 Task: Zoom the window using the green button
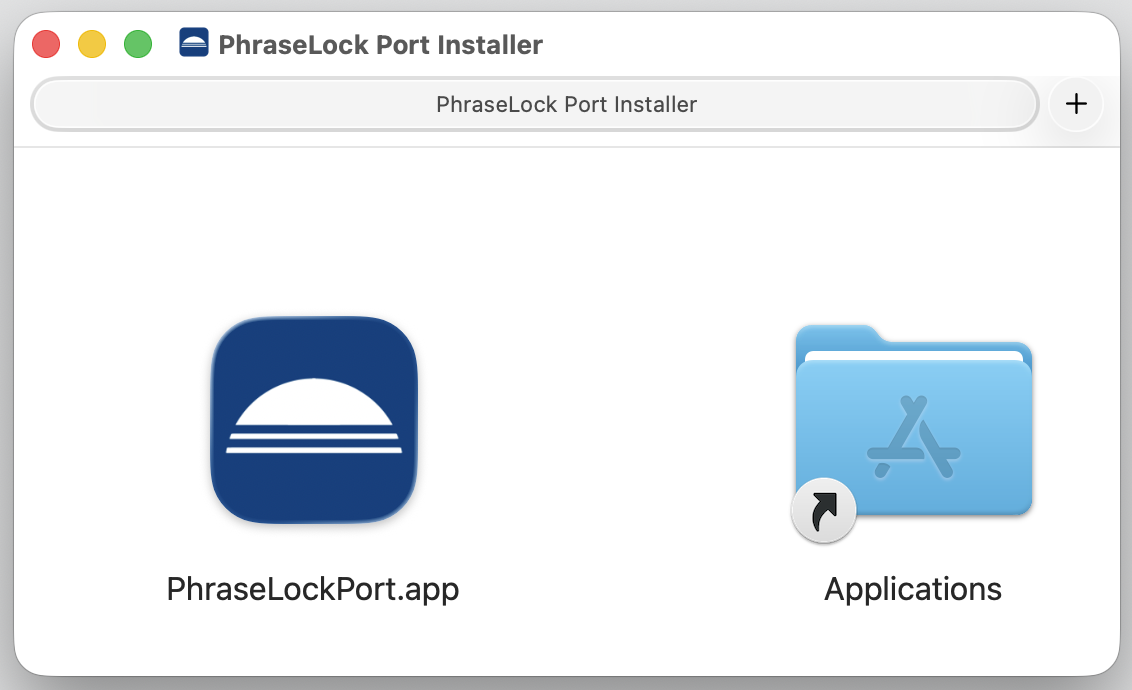[138, 44]
